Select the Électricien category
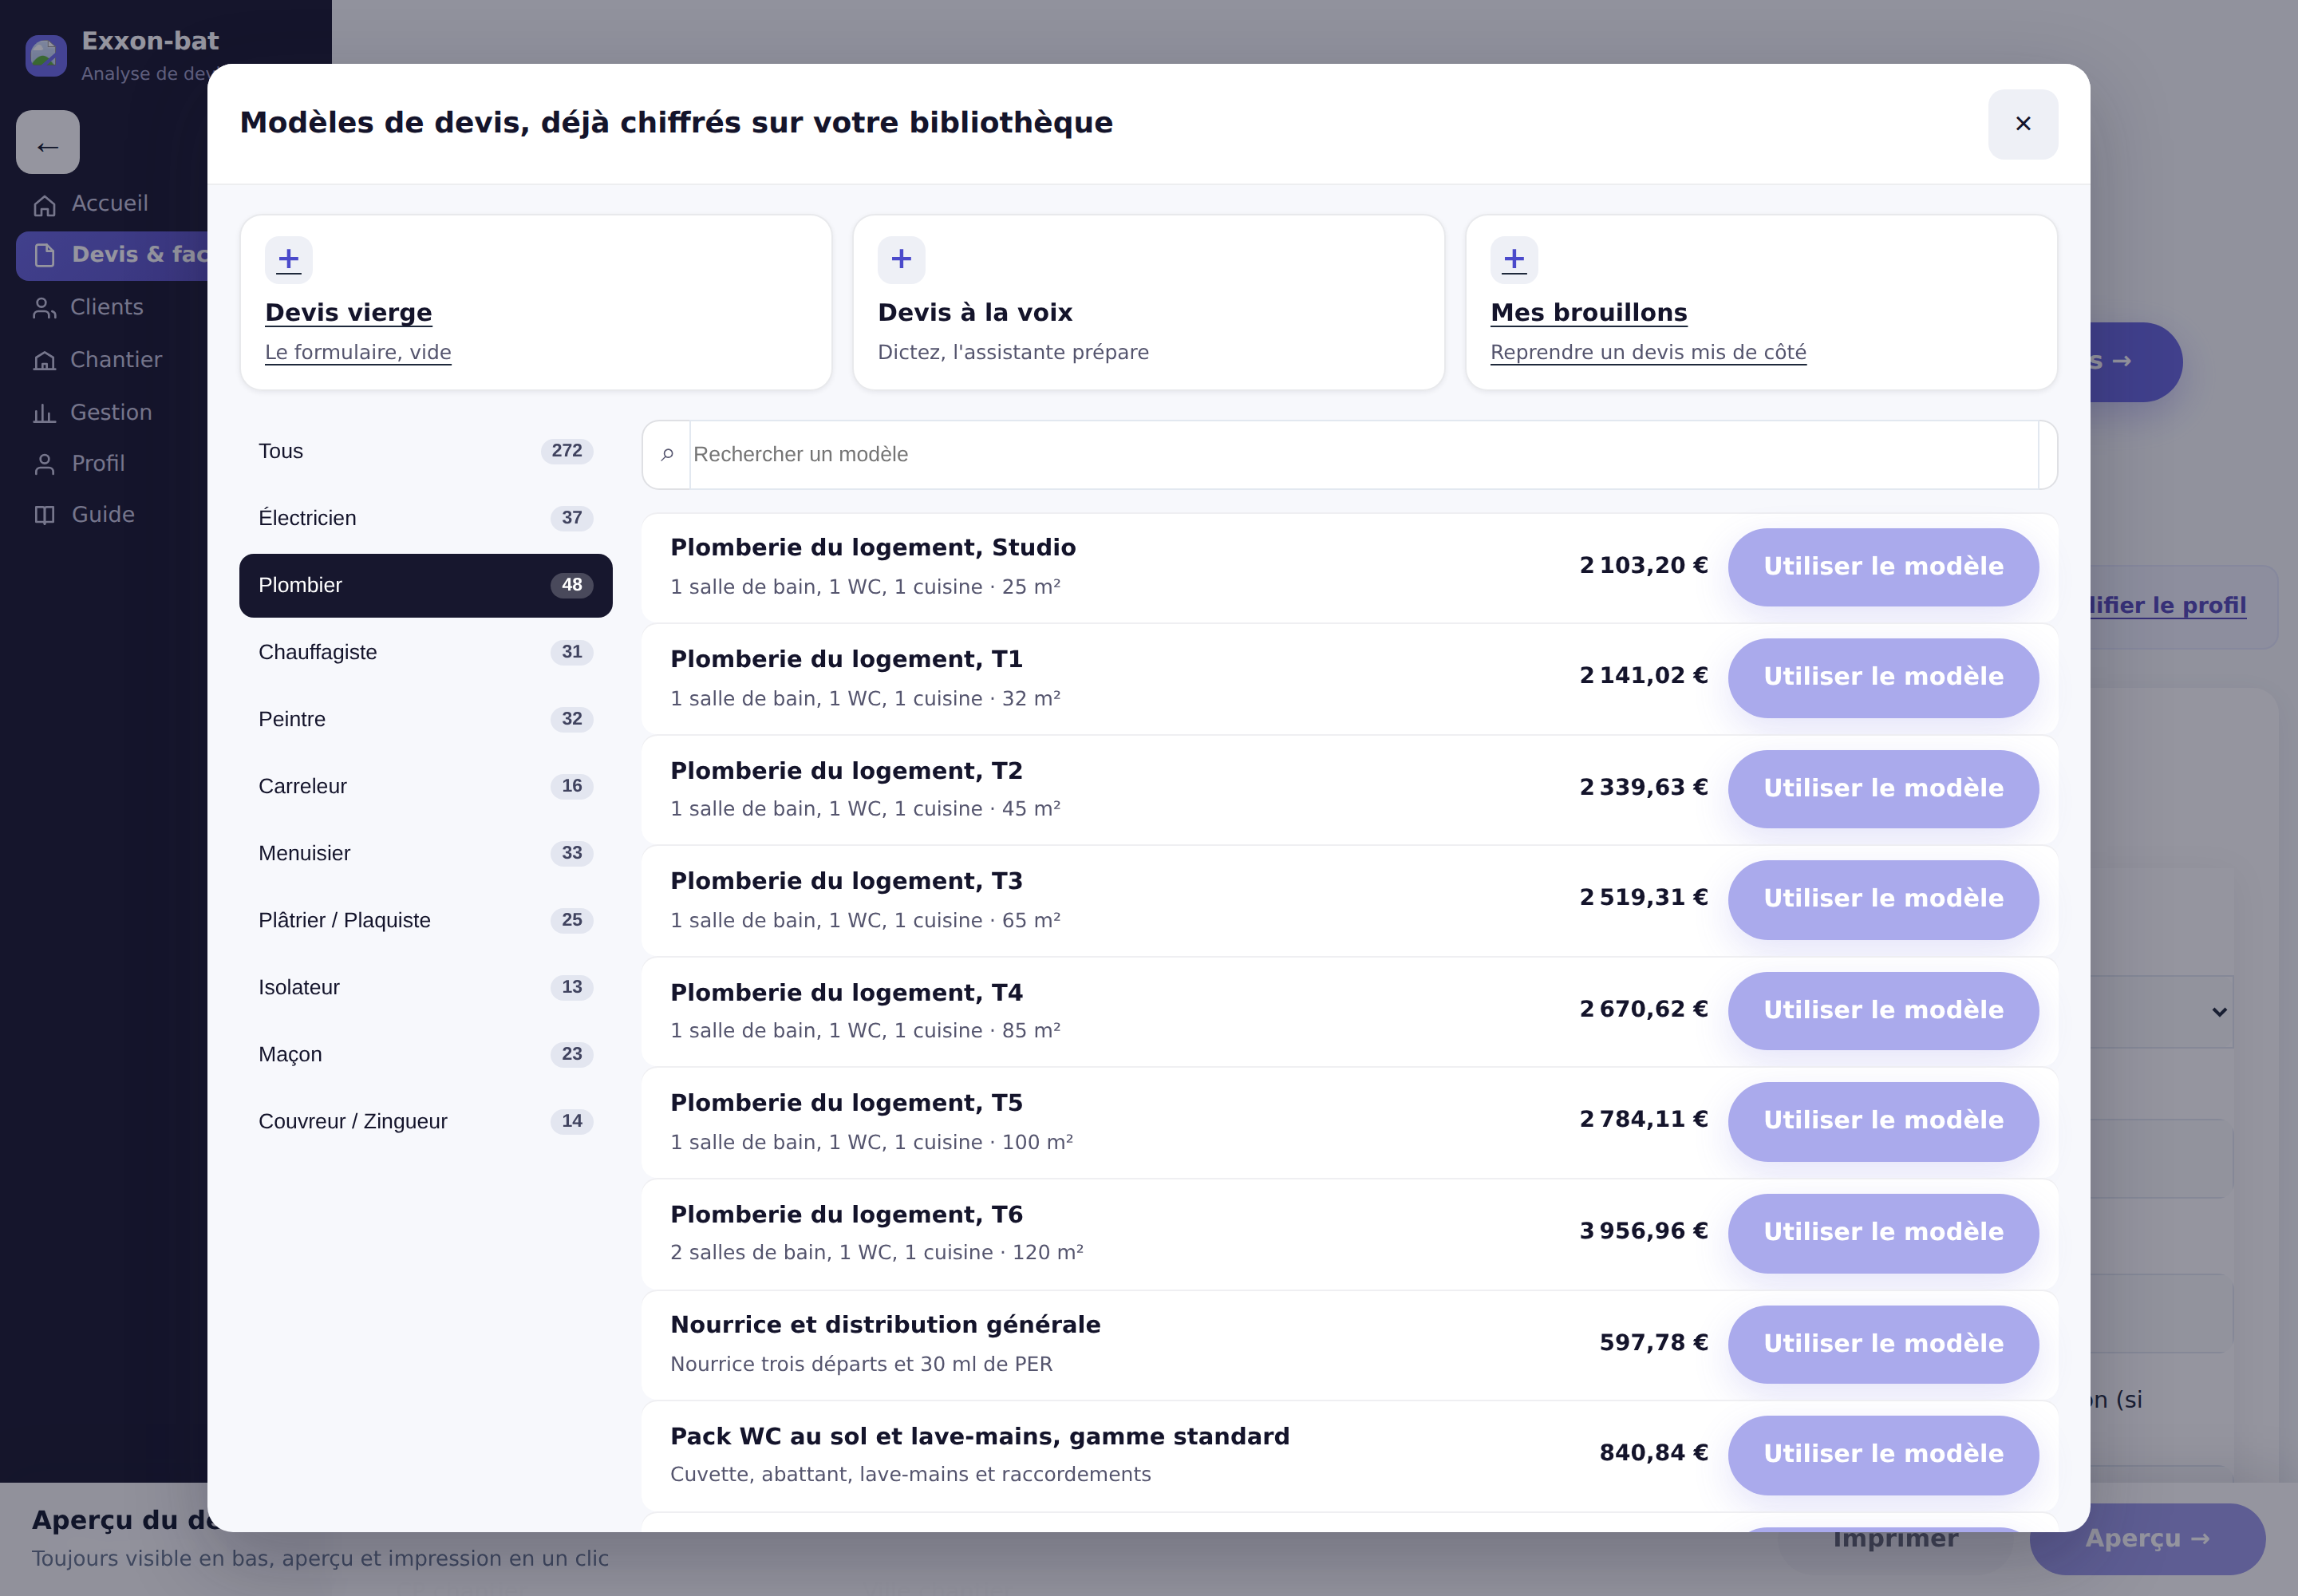The width and height of the screenshot is (2298, 1596). (425, 518)
